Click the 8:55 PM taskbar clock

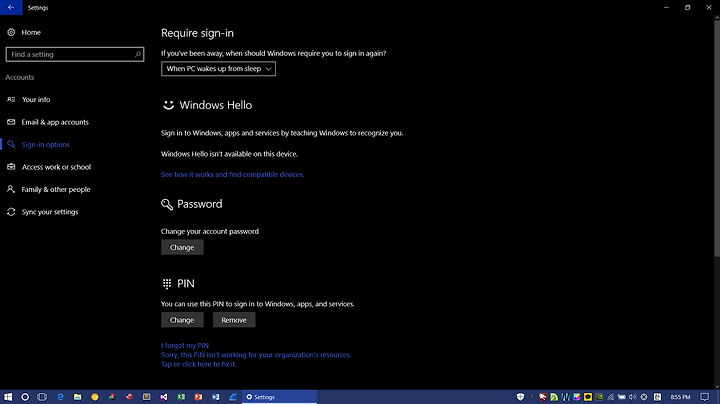[x=680, y=397]
